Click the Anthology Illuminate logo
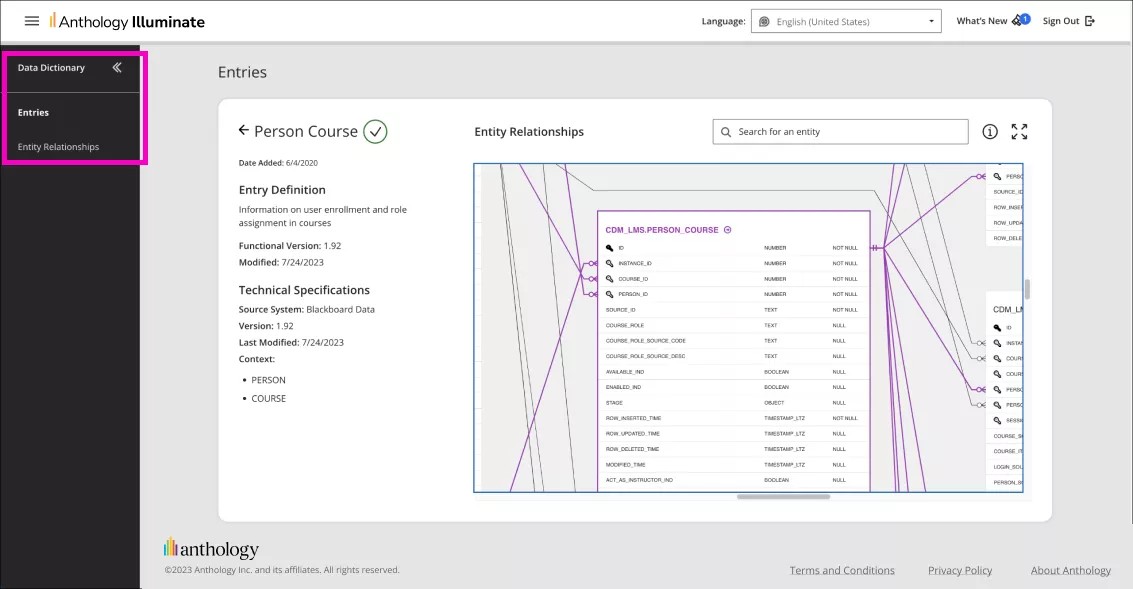Image resolution: width=1133 pixels, height=589 pixels. click(127, 20)
